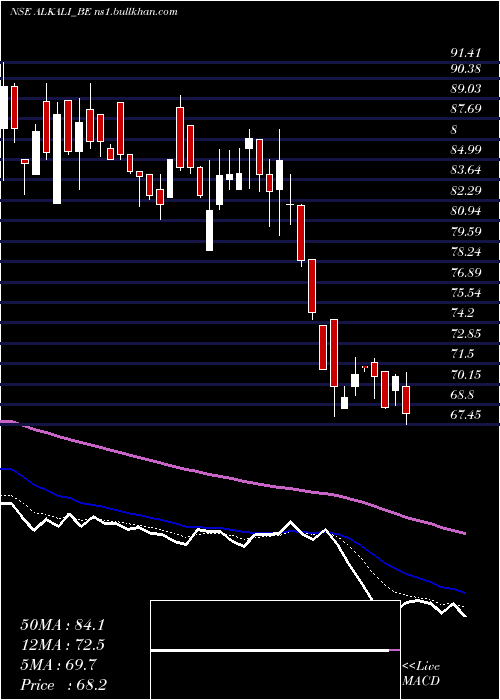The height and width of the screenshot is (700, 500).
Task: Click the 75.54 price axis label
Action: tap(466, 293)
